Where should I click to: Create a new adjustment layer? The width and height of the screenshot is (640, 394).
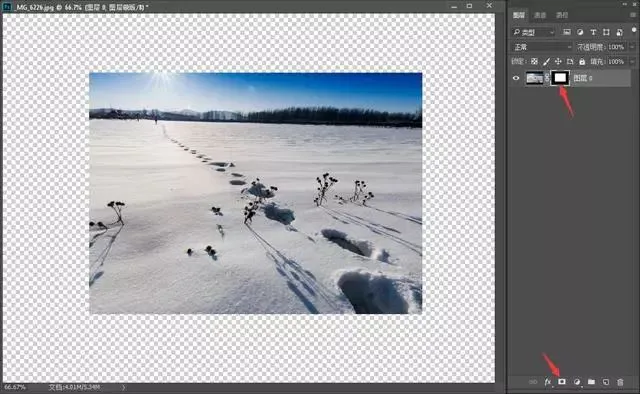577,382
